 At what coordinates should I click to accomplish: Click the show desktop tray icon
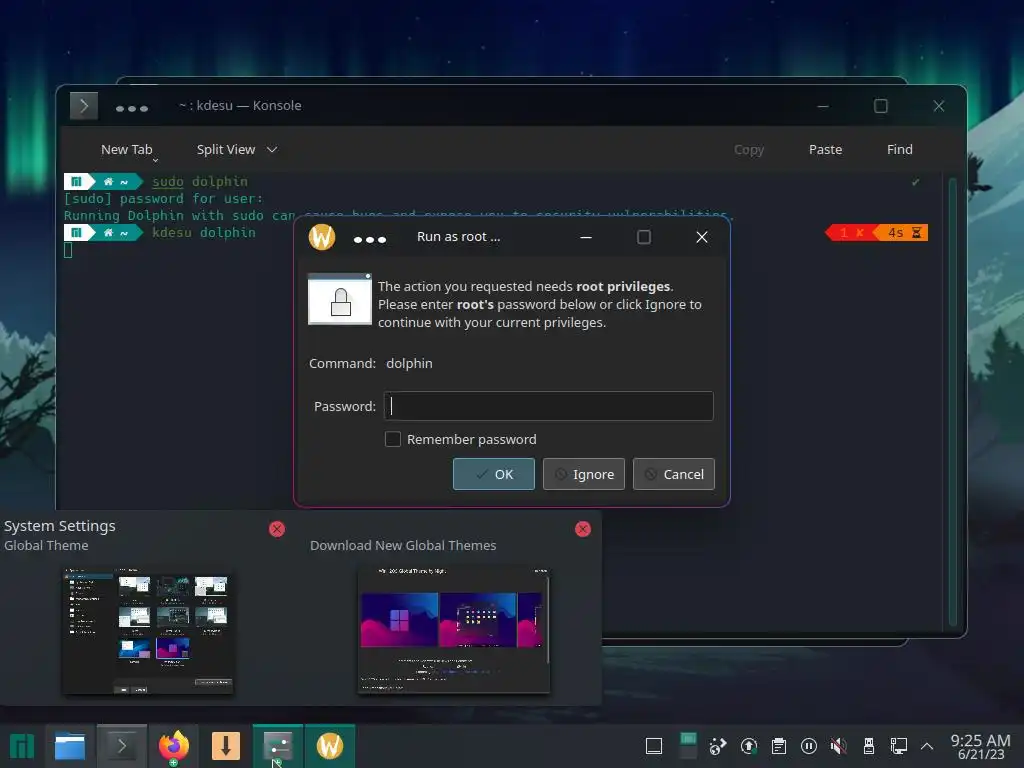click(654, 746)
